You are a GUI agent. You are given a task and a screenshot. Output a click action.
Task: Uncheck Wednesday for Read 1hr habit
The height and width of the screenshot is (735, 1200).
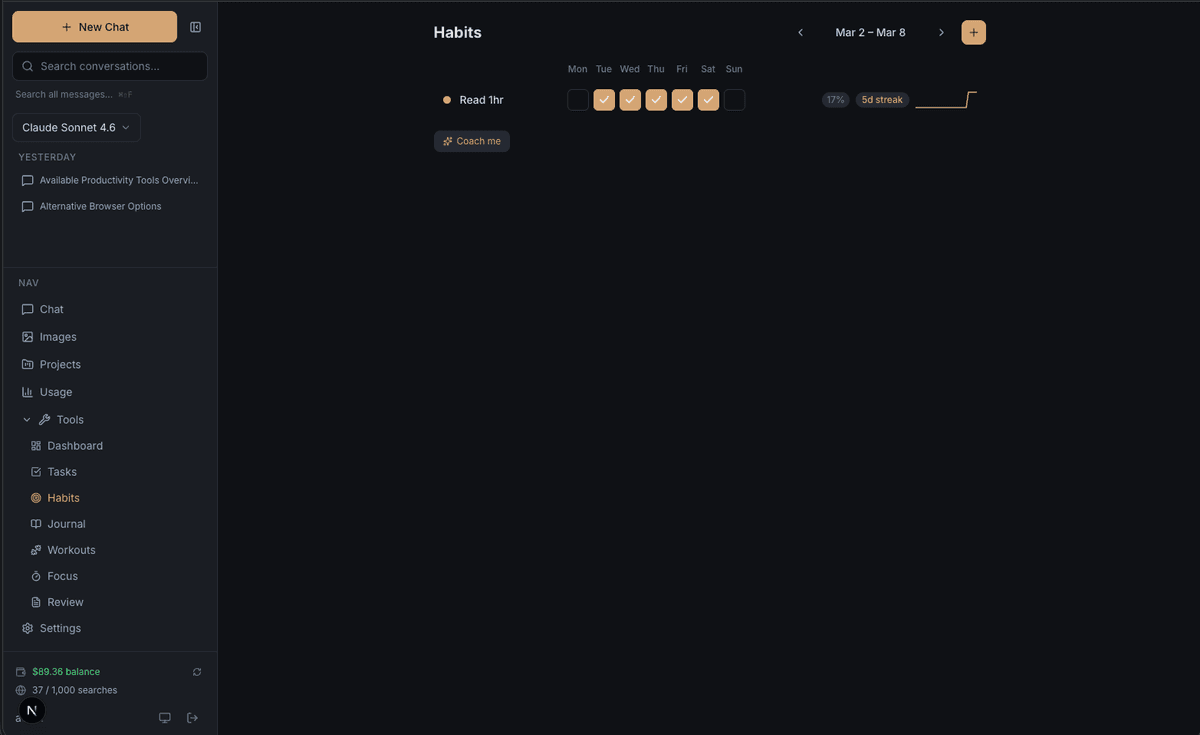[630, 100]
